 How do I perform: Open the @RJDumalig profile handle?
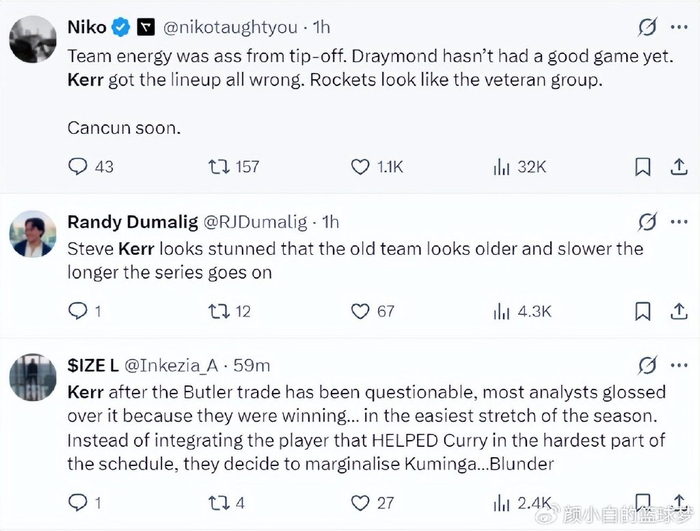pyautogui.click(x=259, y=221)
